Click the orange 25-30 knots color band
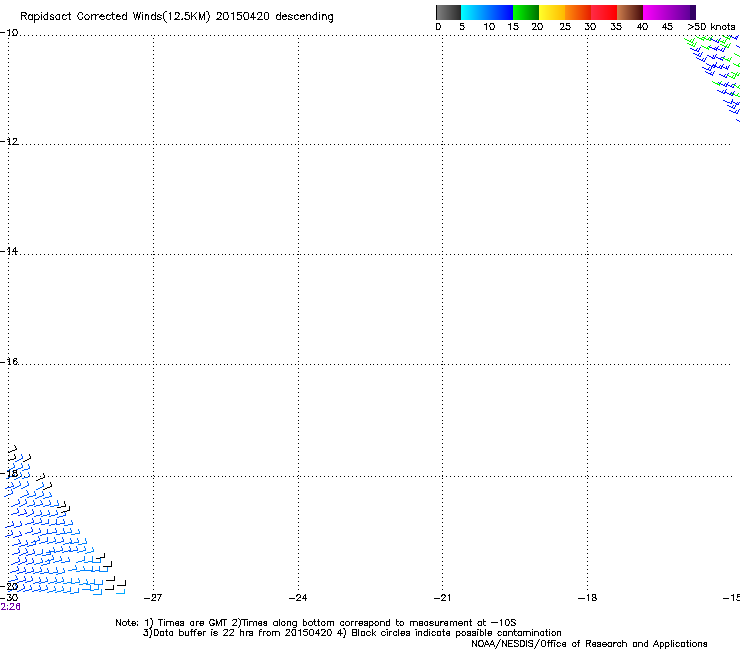Image resolution: width=740 pixels, height=650 pixels. [x=578, y=12]
